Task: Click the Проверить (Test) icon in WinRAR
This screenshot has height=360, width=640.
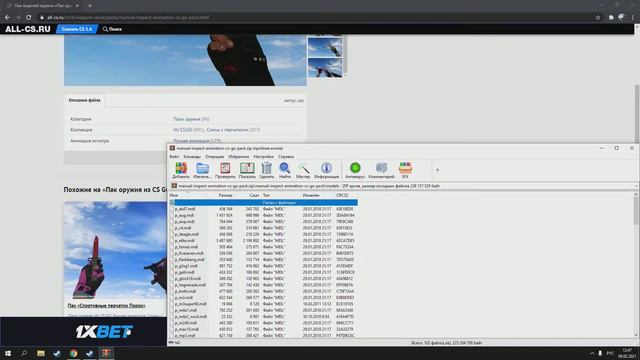Action: point(225,168)
